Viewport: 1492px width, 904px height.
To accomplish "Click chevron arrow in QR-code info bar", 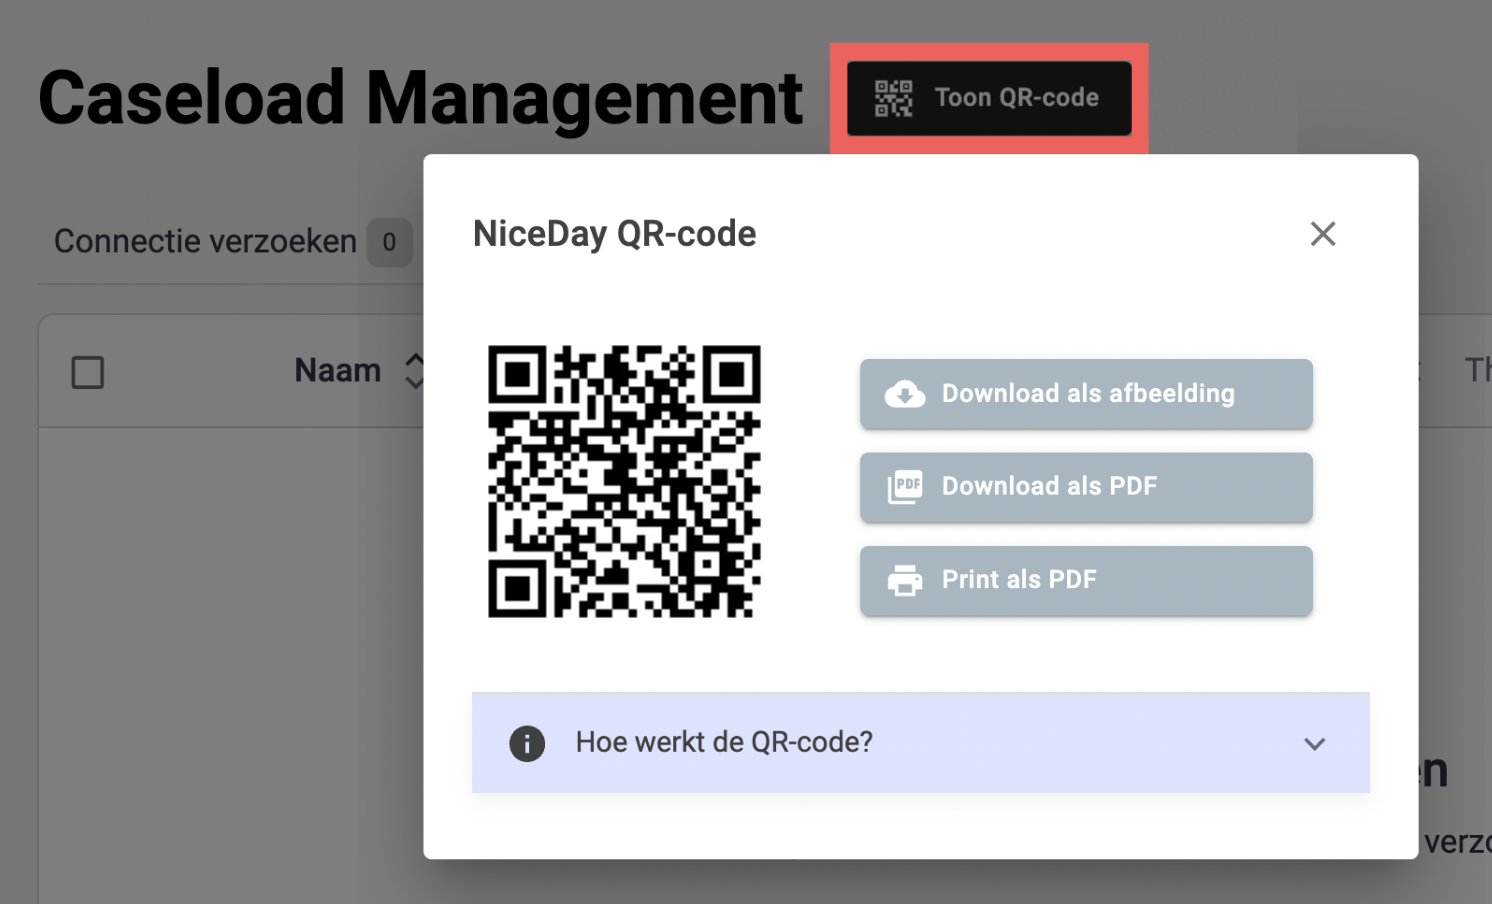I will (x=1315, y=744).
